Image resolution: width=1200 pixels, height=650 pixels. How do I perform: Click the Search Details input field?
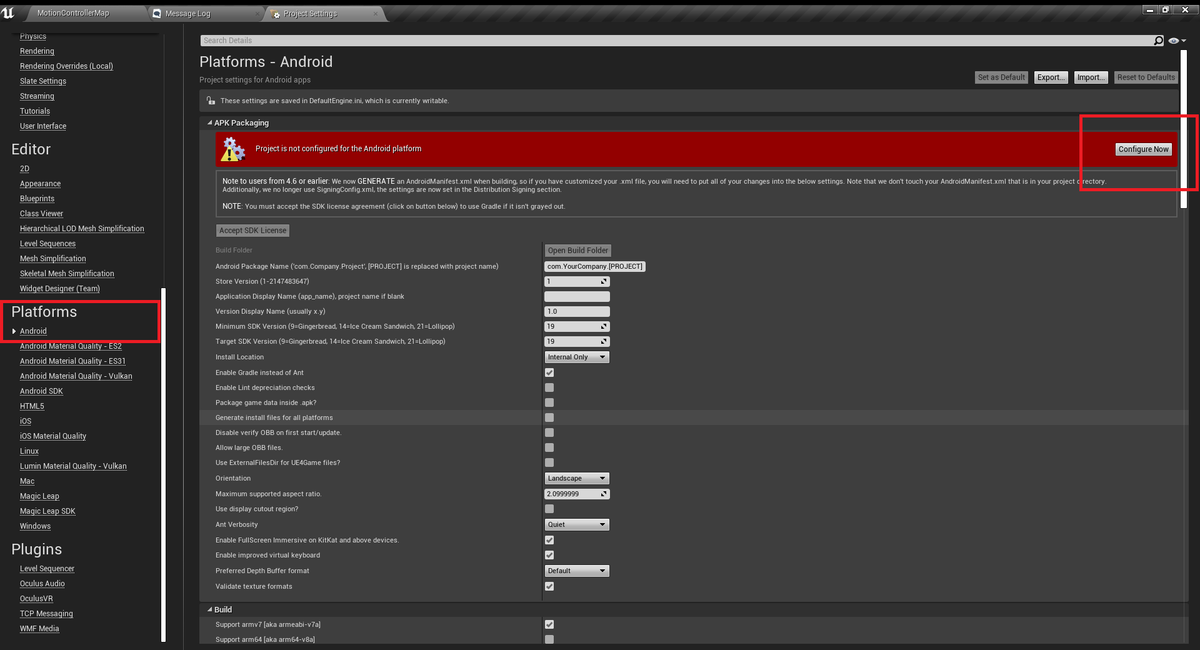[675, 41]
